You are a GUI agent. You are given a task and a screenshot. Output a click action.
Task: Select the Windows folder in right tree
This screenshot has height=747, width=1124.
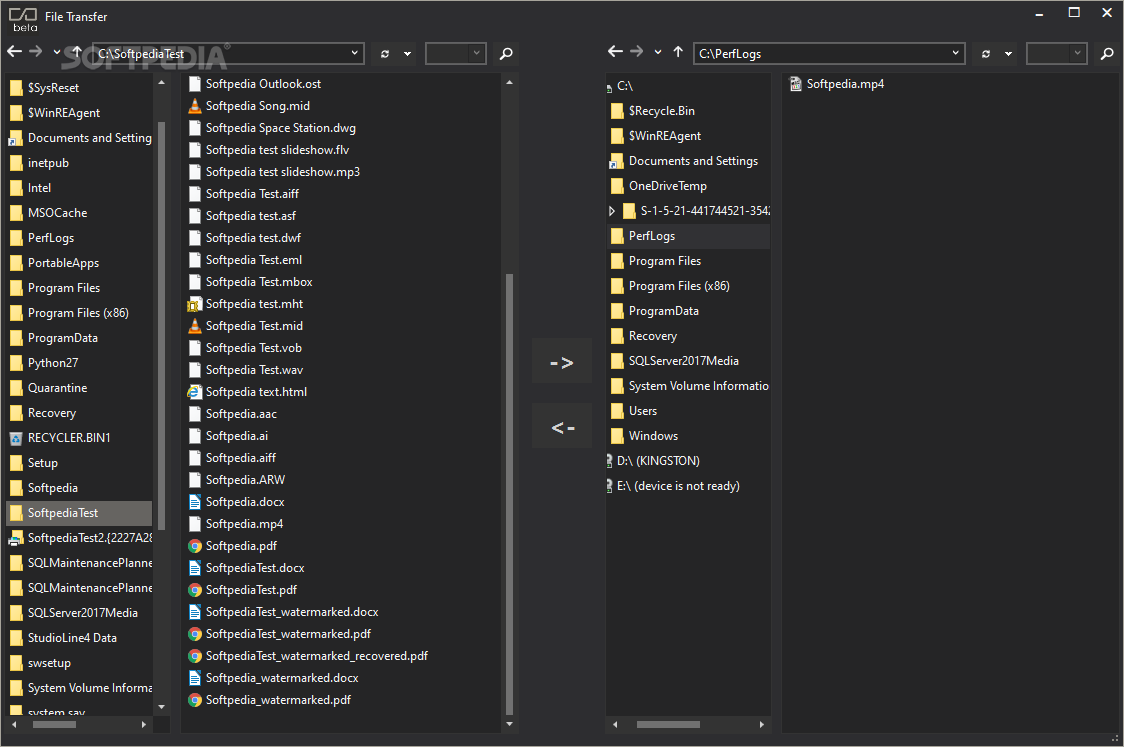point(644,436)
